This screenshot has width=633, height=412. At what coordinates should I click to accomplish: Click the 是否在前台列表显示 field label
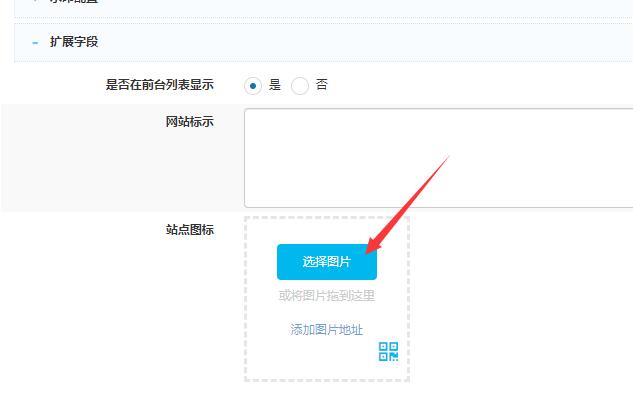click(x=159, y=86)
